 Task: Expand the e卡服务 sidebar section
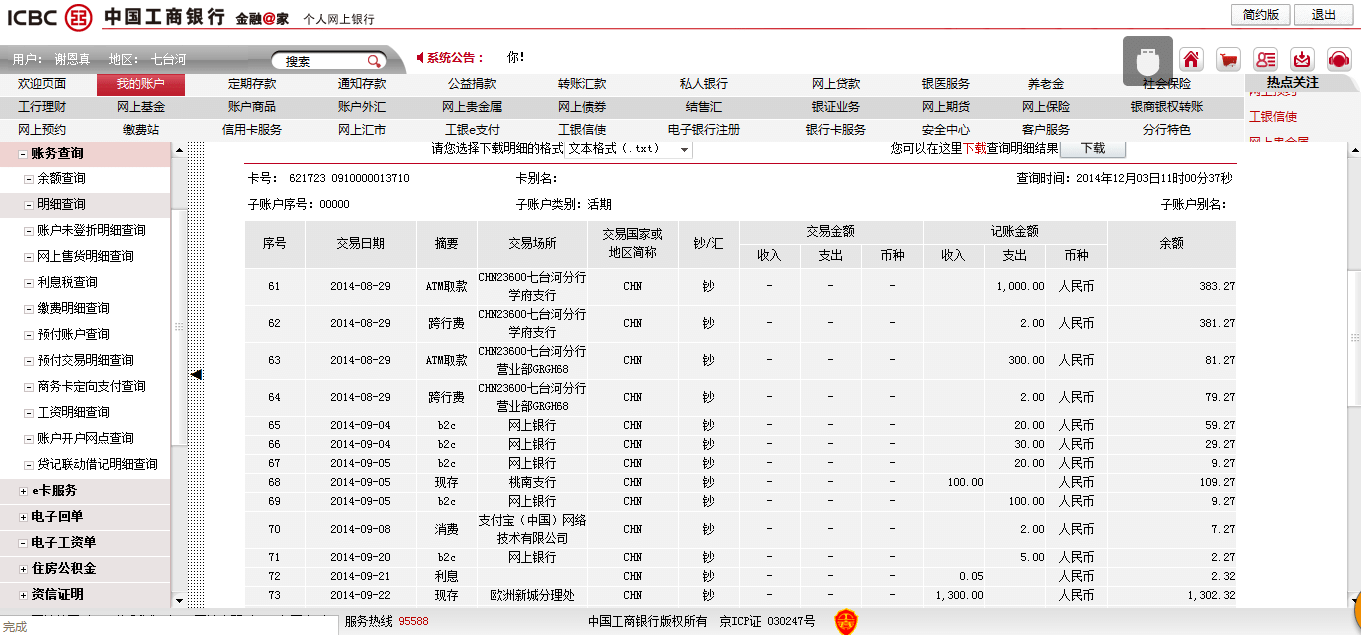tap(23, 491)
